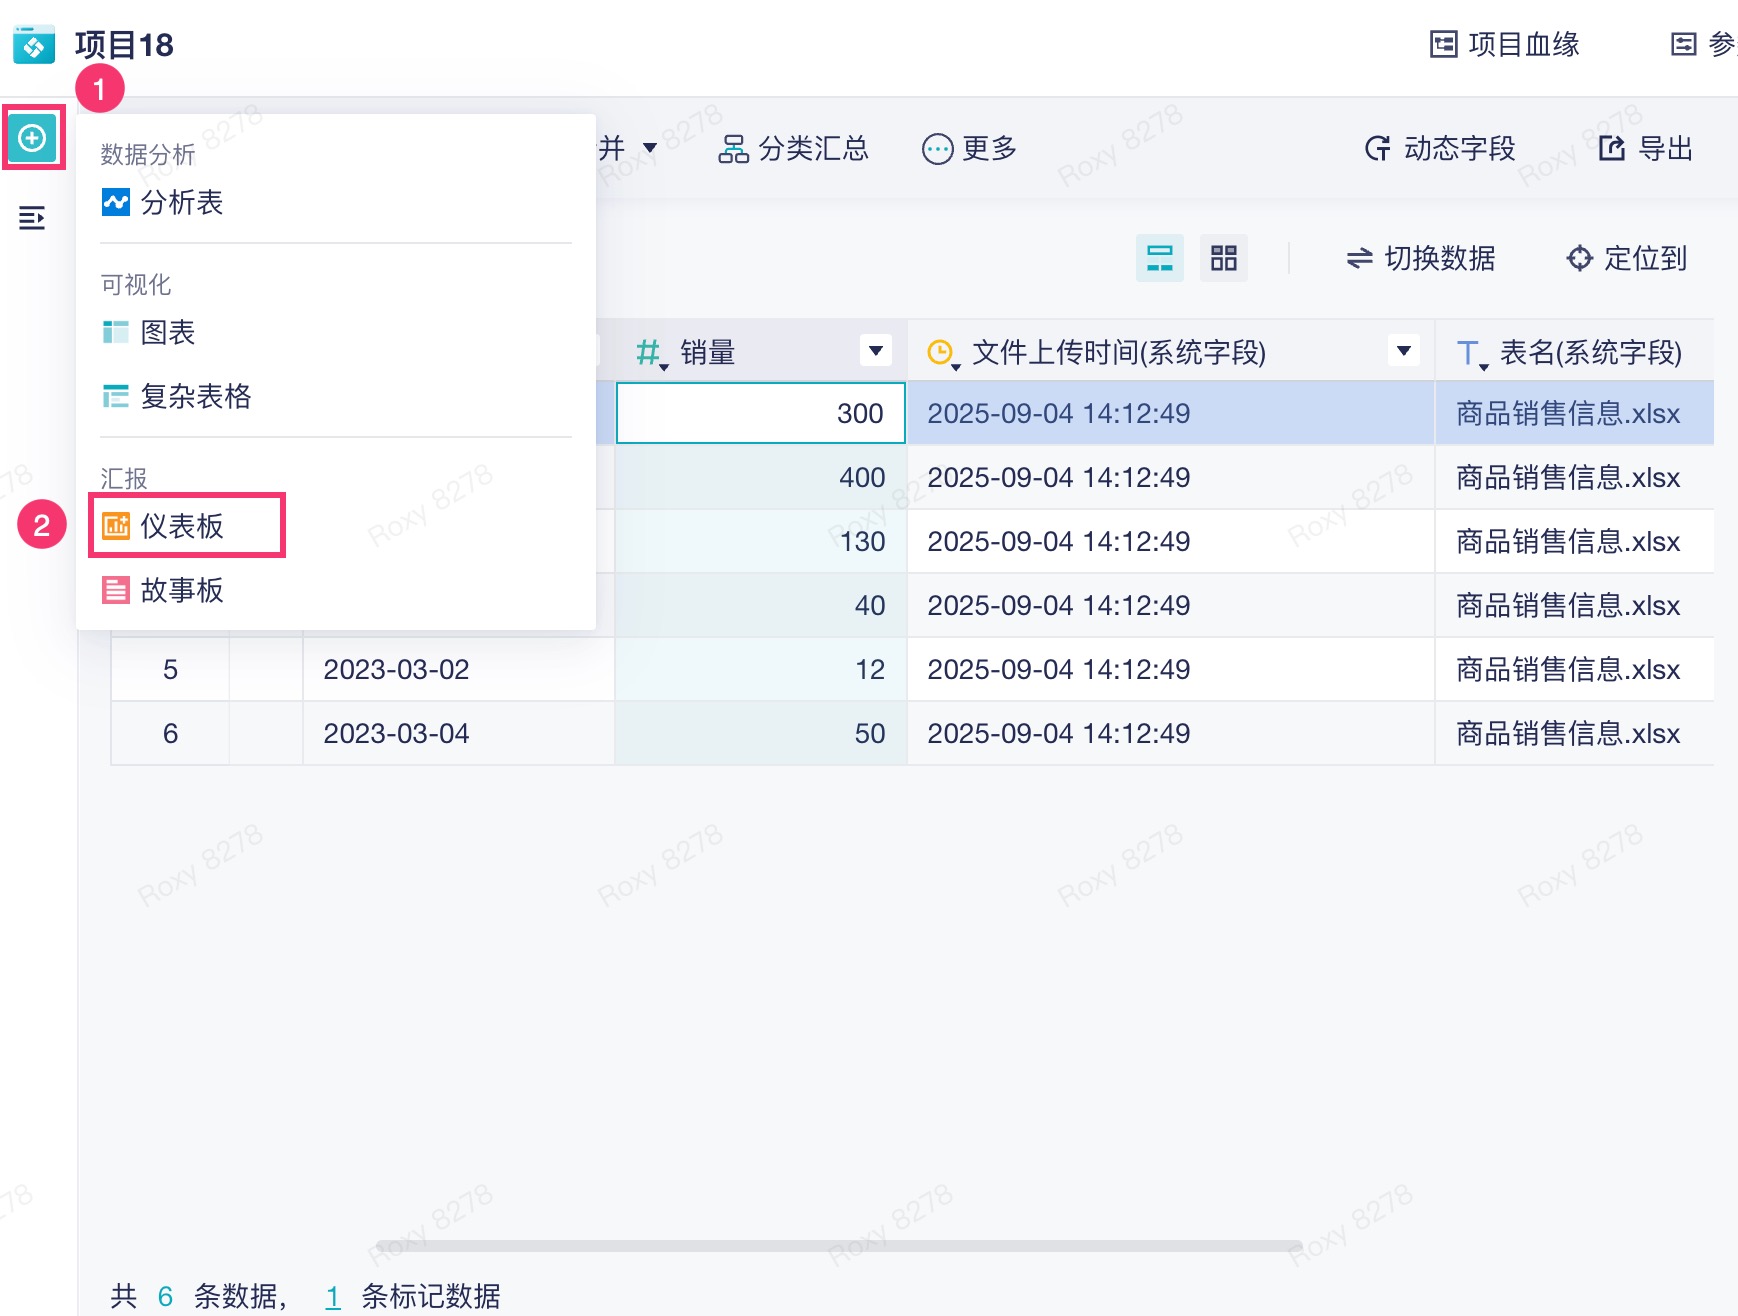Image resolution: width=1738 pixels, height=1316 pixels.
Task: Click the 定位到 locate button
Action: (1627, 259)
